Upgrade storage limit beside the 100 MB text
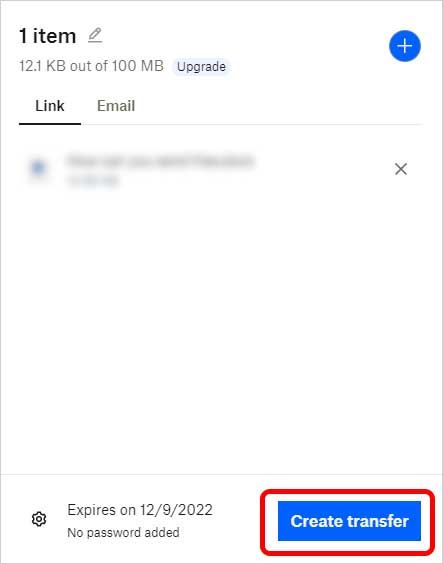Viewport: 443px width, 564px height. [x=201, y=67]
